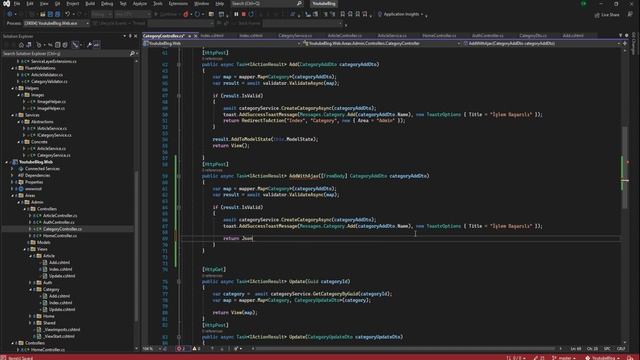Viewport: 640px width, 360px height.
Task: Select the YoutubeBlog.Web project node
Action: tap(36, 162)
